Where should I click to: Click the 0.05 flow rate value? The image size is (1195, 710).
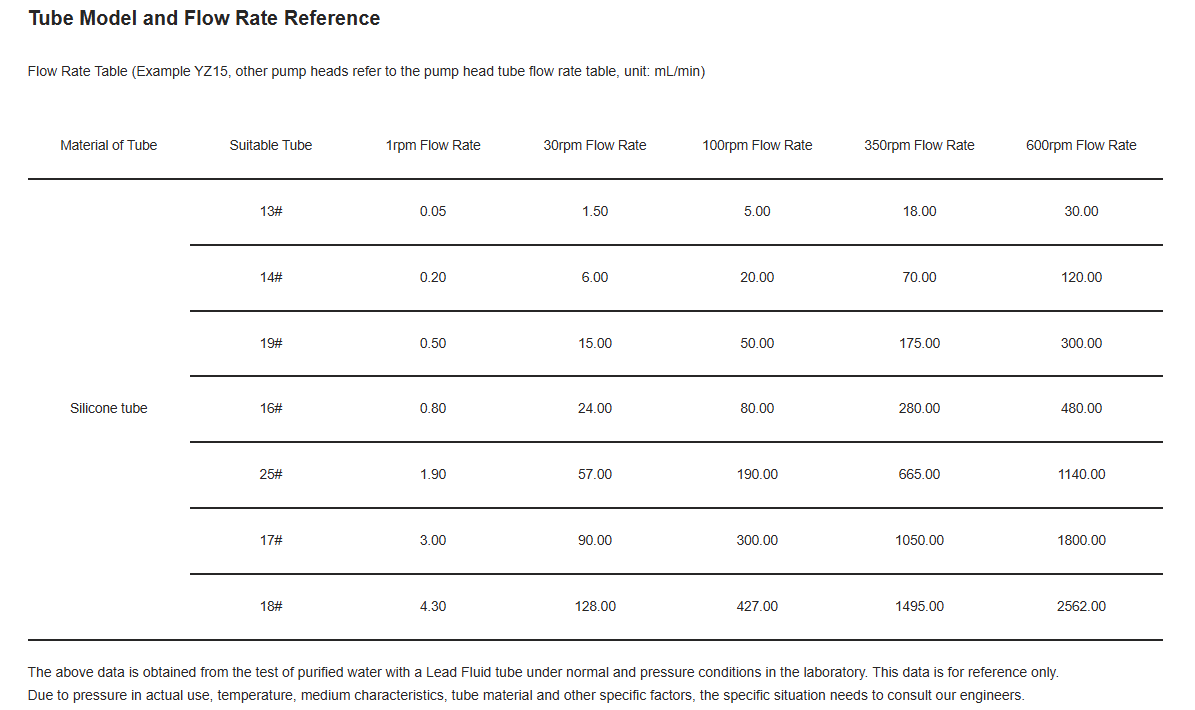tap(433, 211)
